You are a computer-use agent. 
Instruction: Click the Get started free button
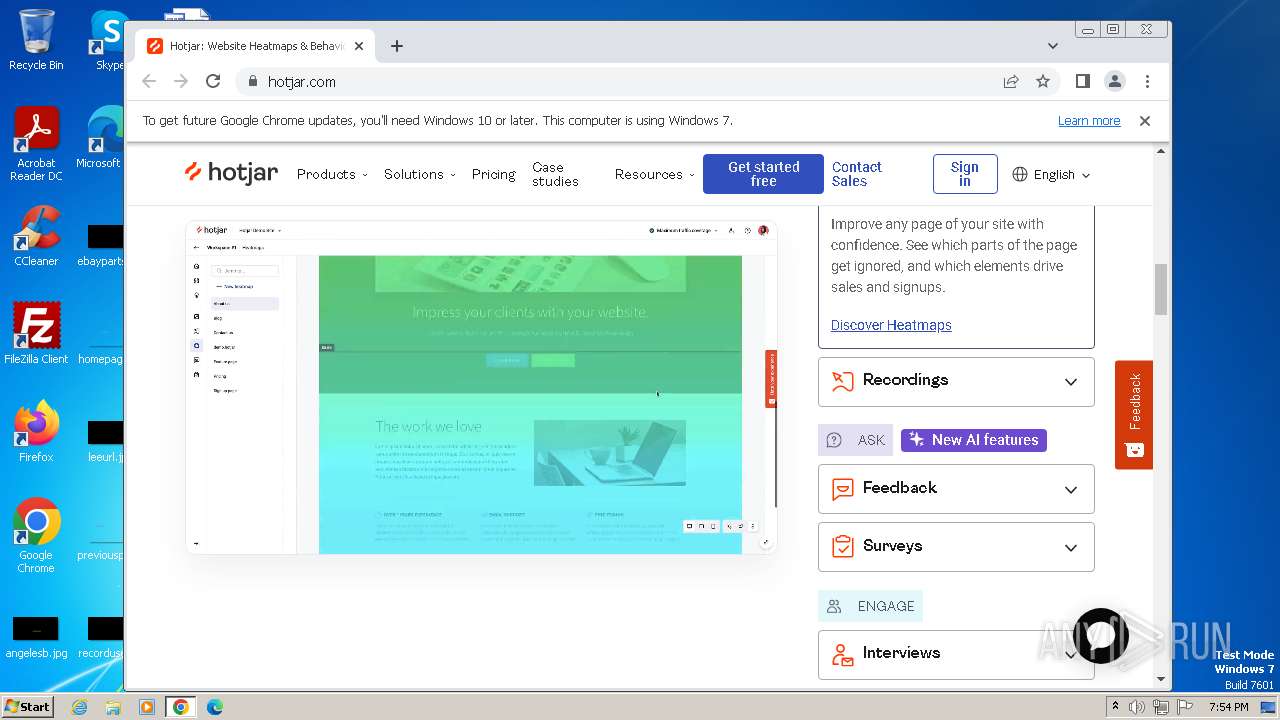(x=763, y=174)
